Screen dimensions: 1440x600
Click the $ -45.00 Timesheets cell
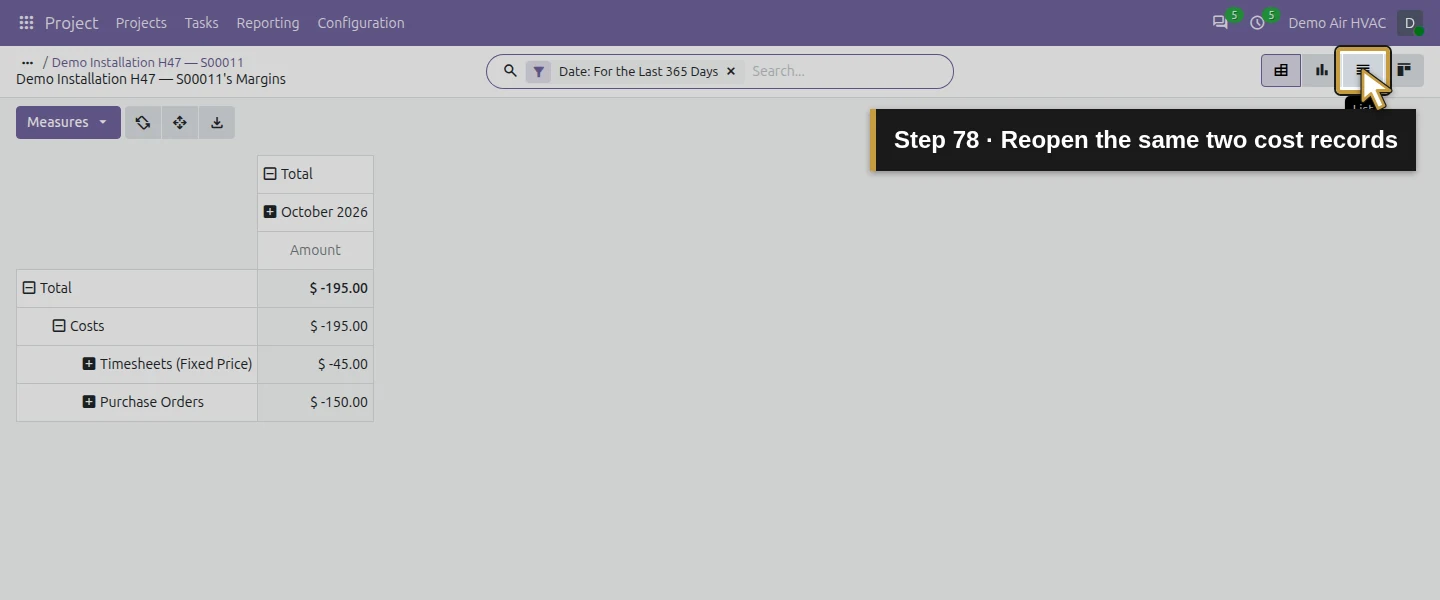(x=315, y=364)
